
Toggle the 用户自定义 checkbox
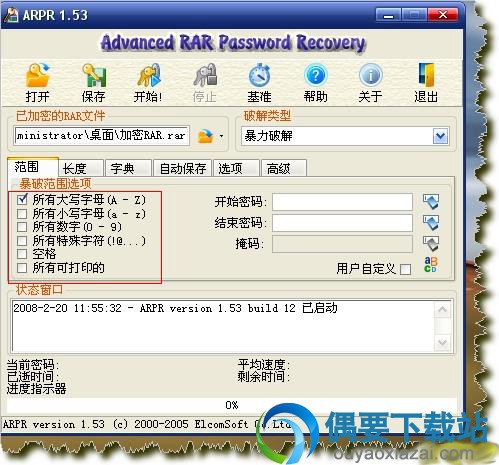point(405,269)
